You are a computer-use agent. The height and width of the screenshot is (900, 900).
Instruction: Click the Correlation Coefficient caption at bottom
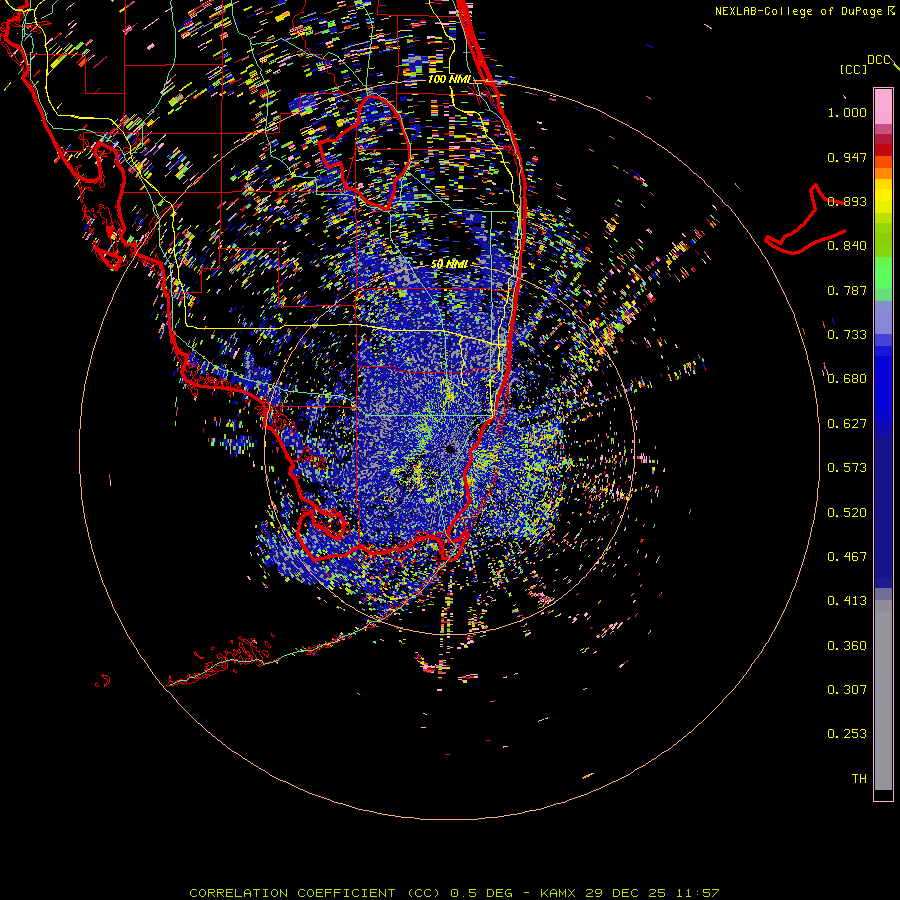(454, 893)
